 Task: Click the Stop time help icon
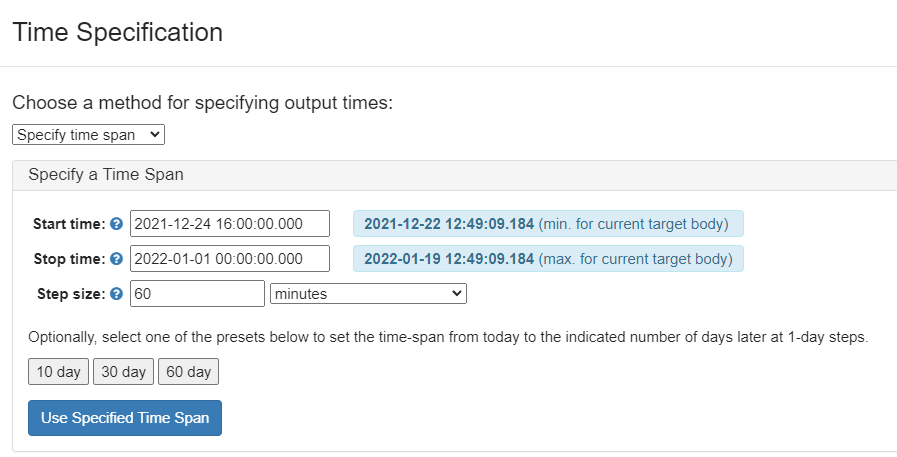pos(116,259)
